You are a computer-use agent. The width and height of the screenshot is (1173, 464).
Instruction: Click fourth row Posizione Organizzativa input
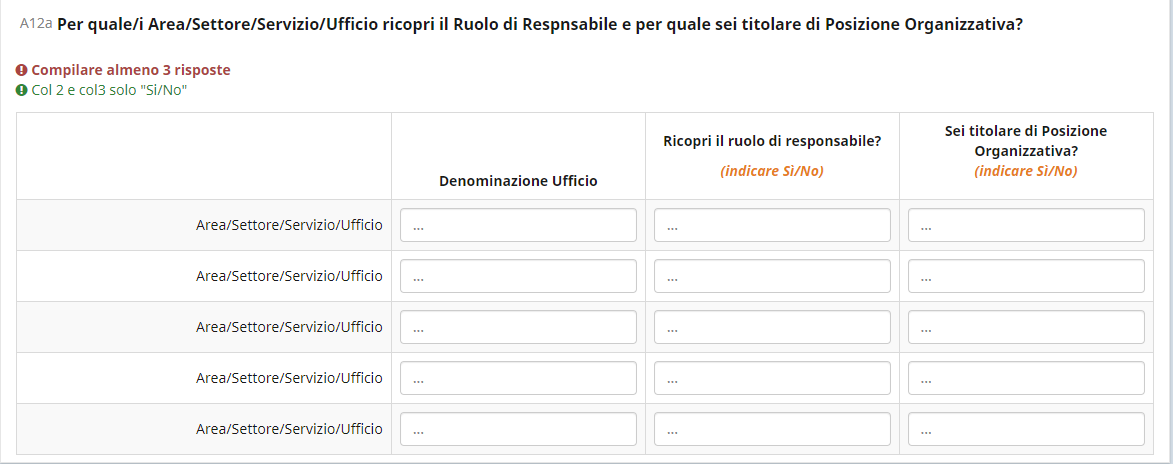(x=1026, y=378)
